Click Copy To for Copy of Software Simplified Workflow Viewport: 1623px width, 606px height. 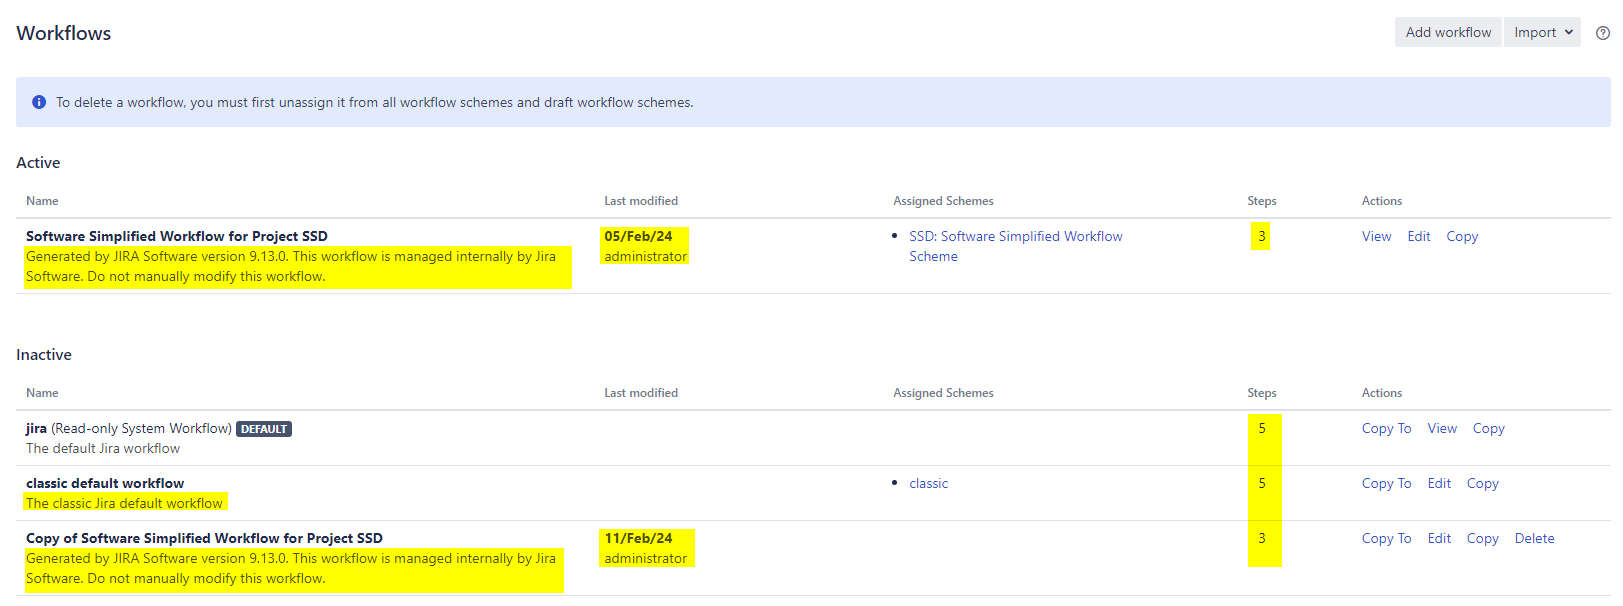coord(1386,539)
